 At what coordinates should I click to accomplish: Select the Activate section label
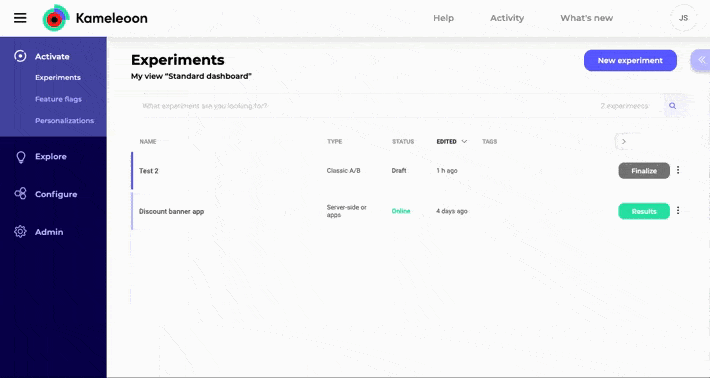52,57
